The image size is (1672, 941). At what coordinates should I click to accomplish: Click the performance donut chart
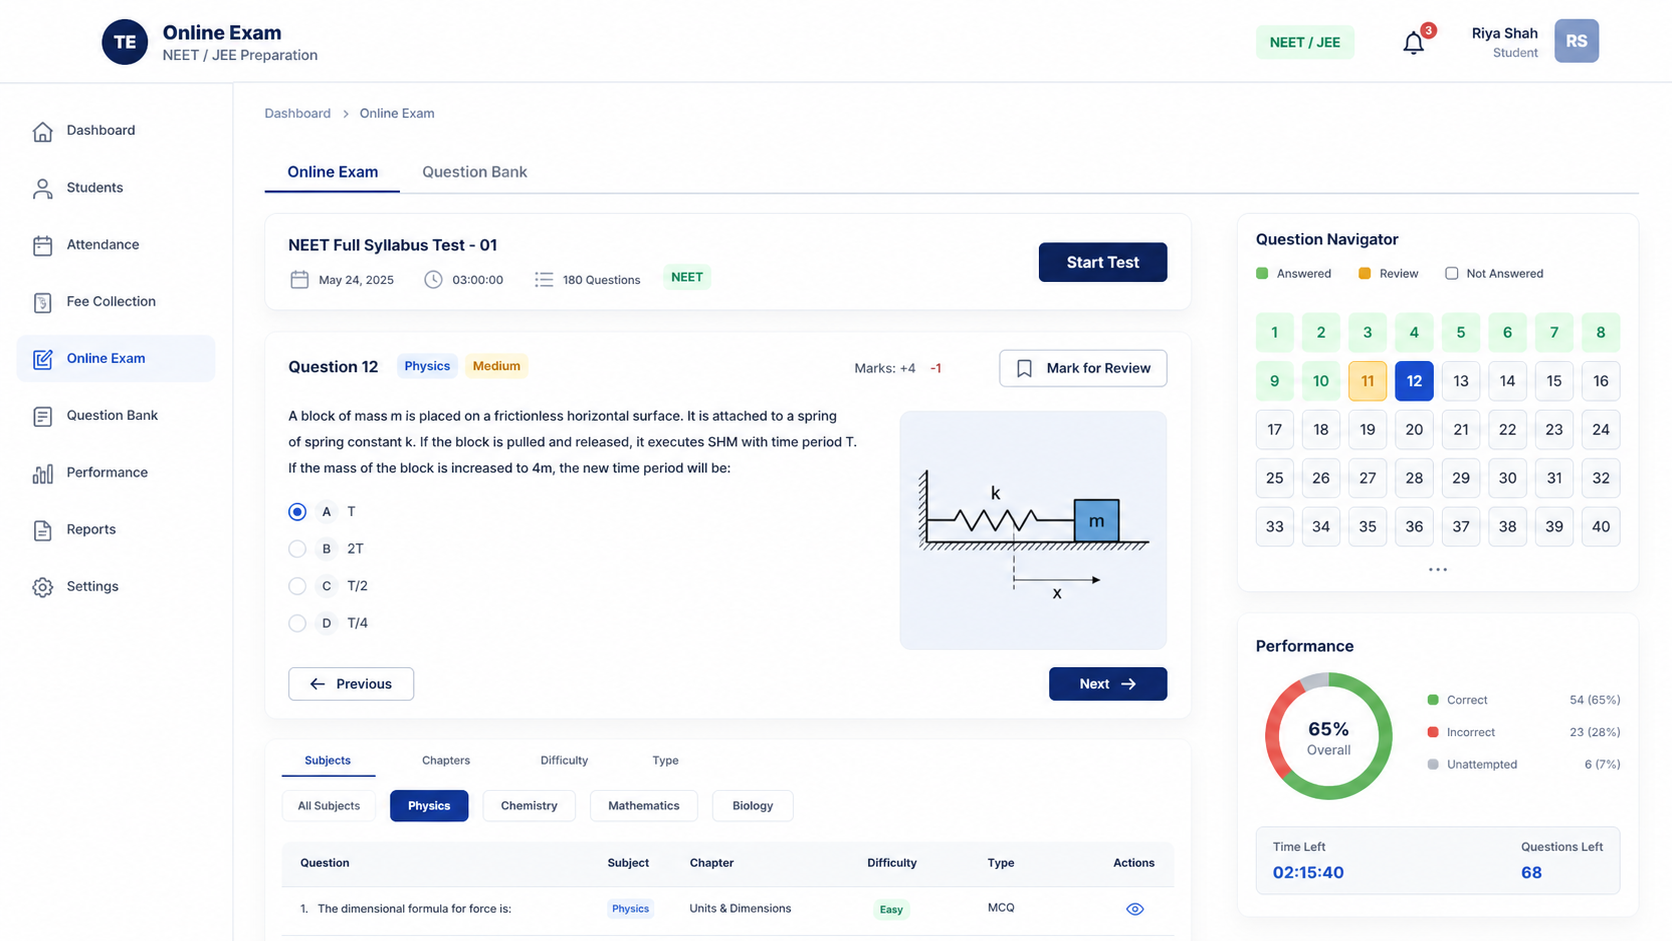(x=1328, y=736)
